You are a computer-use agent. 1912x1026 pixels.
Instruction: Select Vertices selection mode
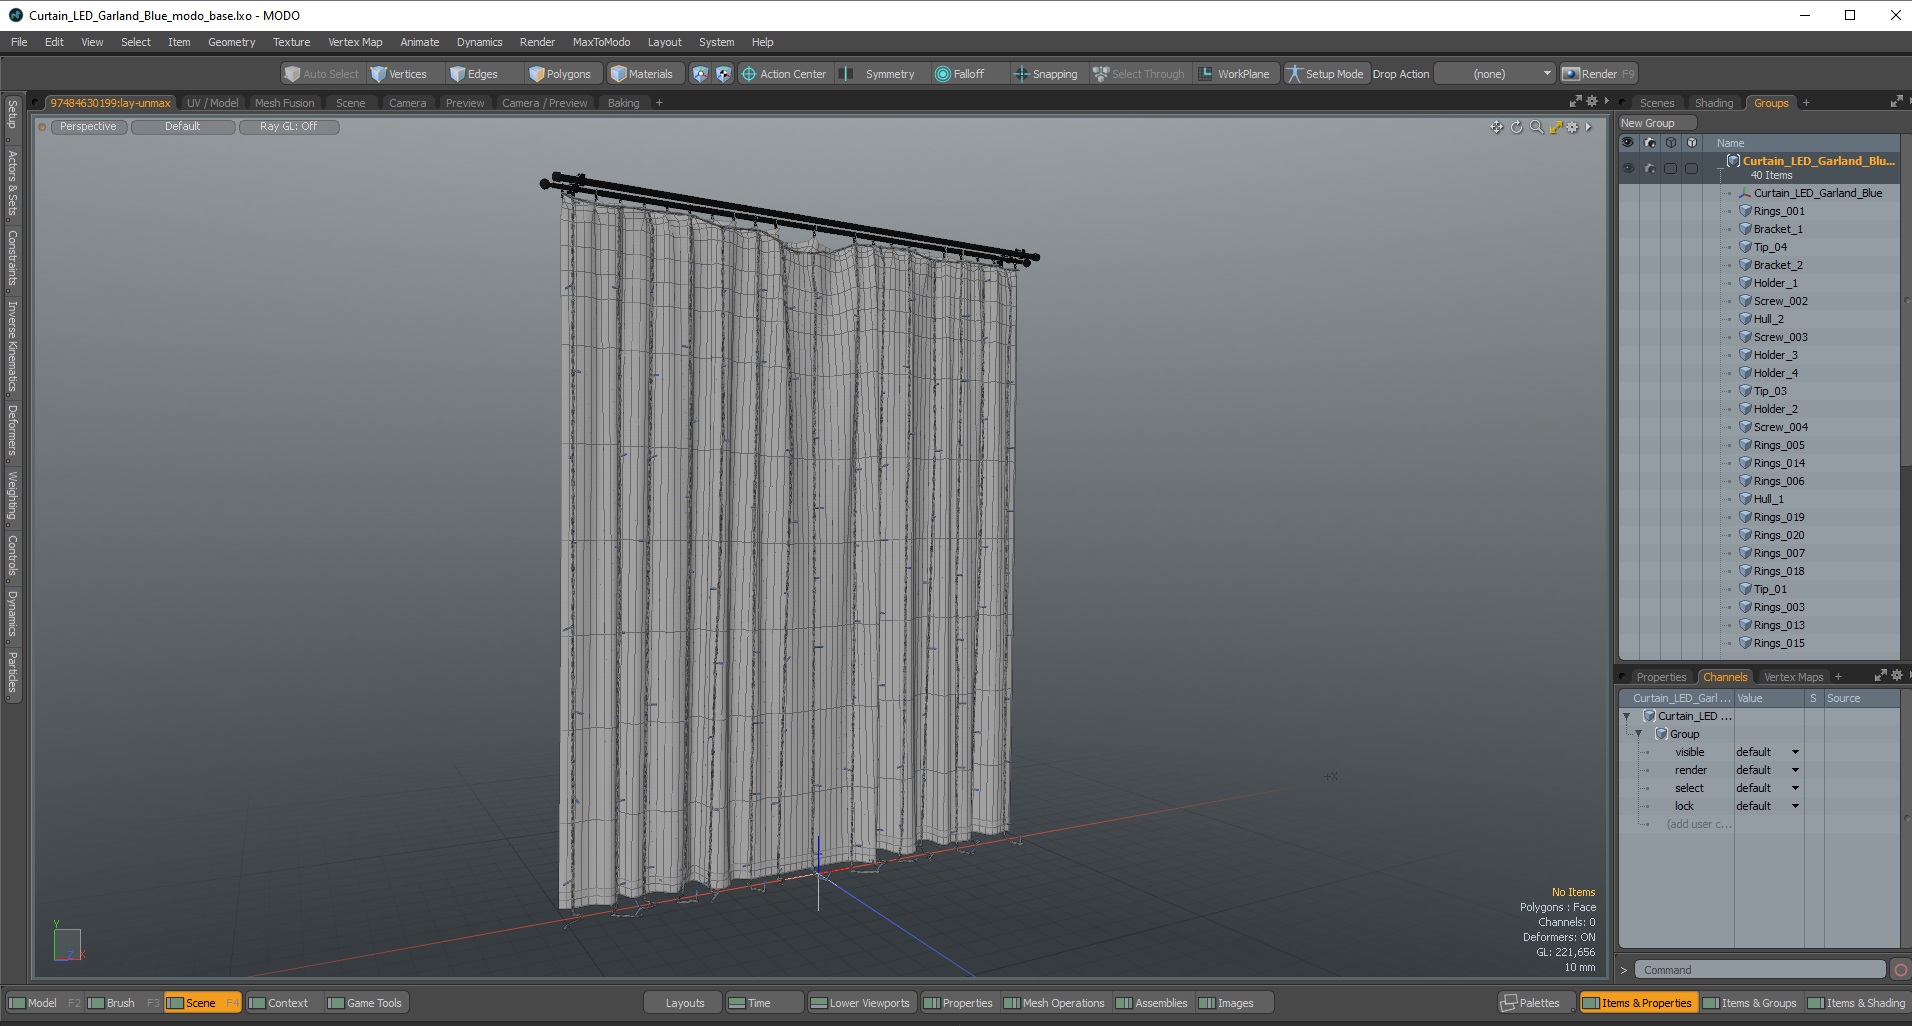pyautogui.click(x=399, y=74)
